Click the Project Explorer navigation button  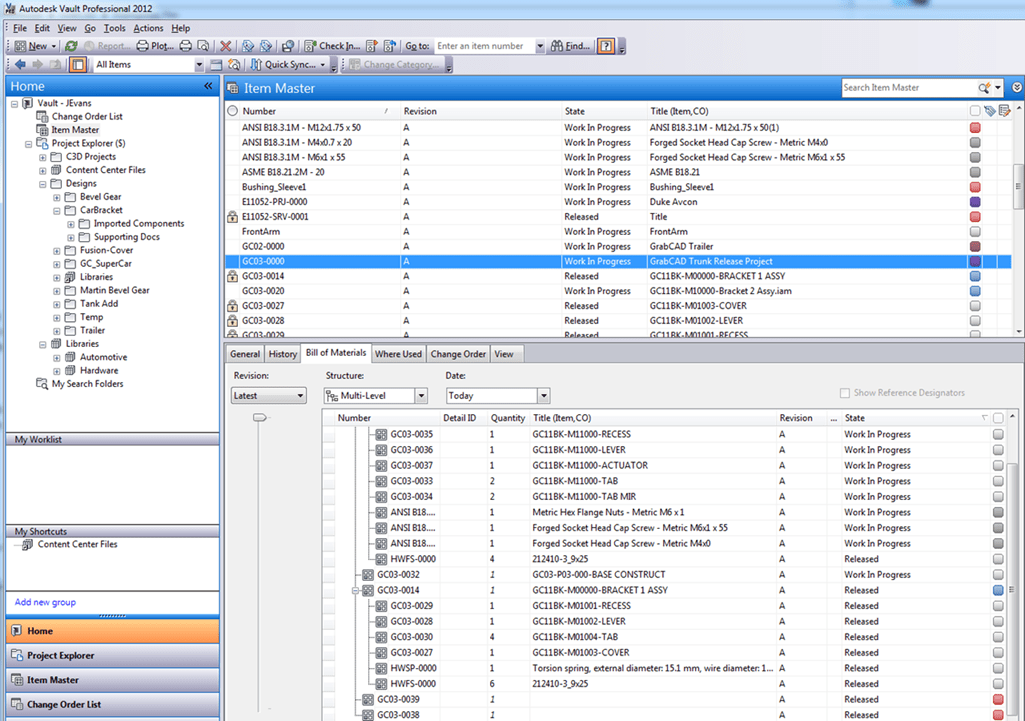112,656
